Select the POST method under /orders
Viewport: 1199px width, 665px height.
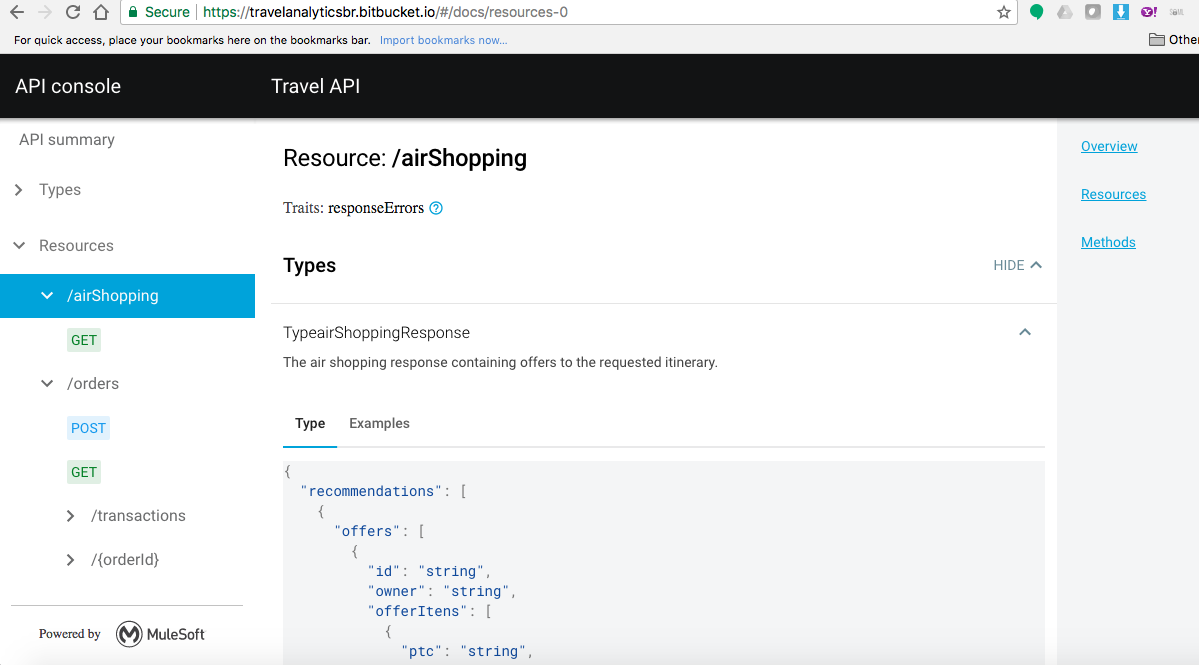[x=88, y=428]
